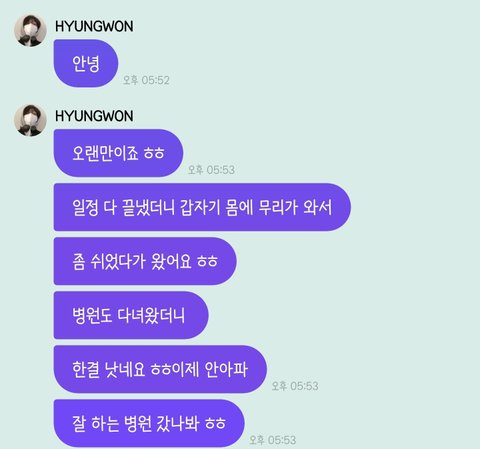This screenshot has width=480, height=449.
Task: Tap the 좀 쉬었다가 왔어요 bubble
Action: click(x=145, y=261)
